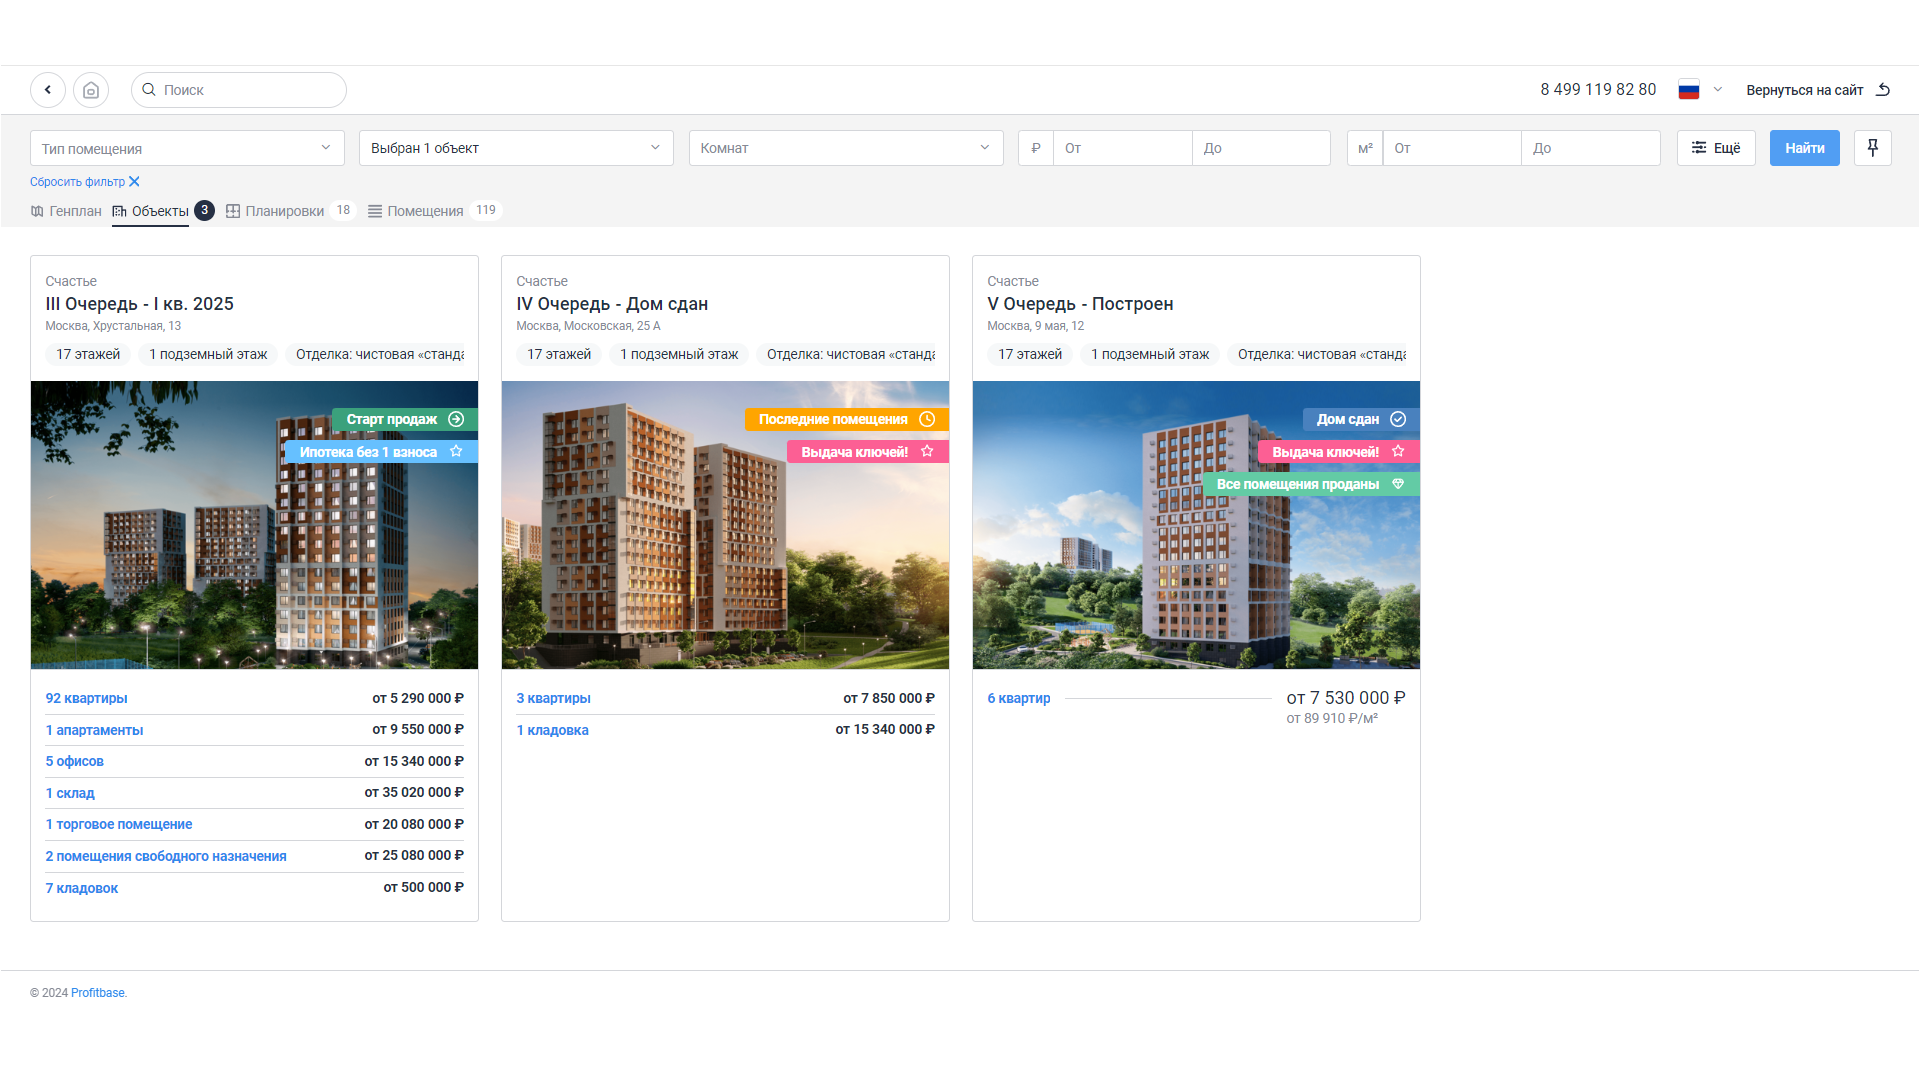Click the arrow icon on Старт продаж badge
Screen dimensions: 1920x1080
point(456,419)
